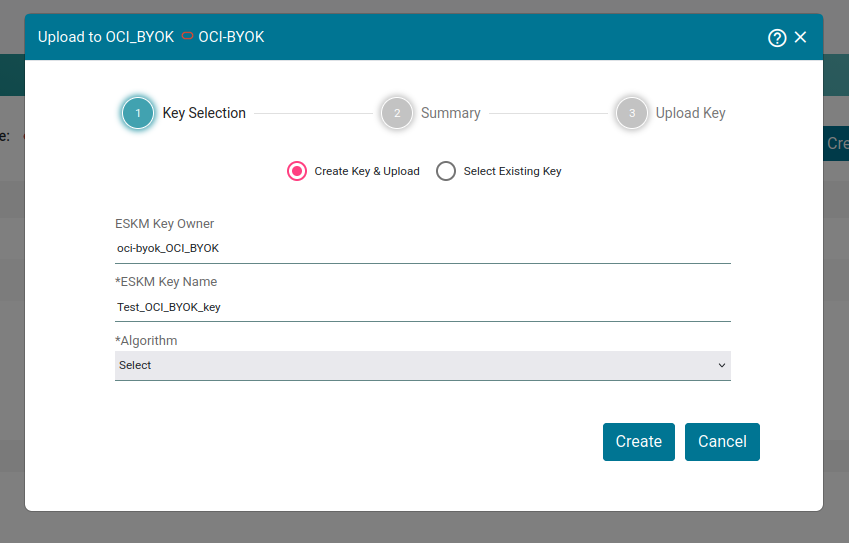The image size is (849, 543).
Task: Click the ESKM Key Owner field
Action: click(x=423, y=248)
